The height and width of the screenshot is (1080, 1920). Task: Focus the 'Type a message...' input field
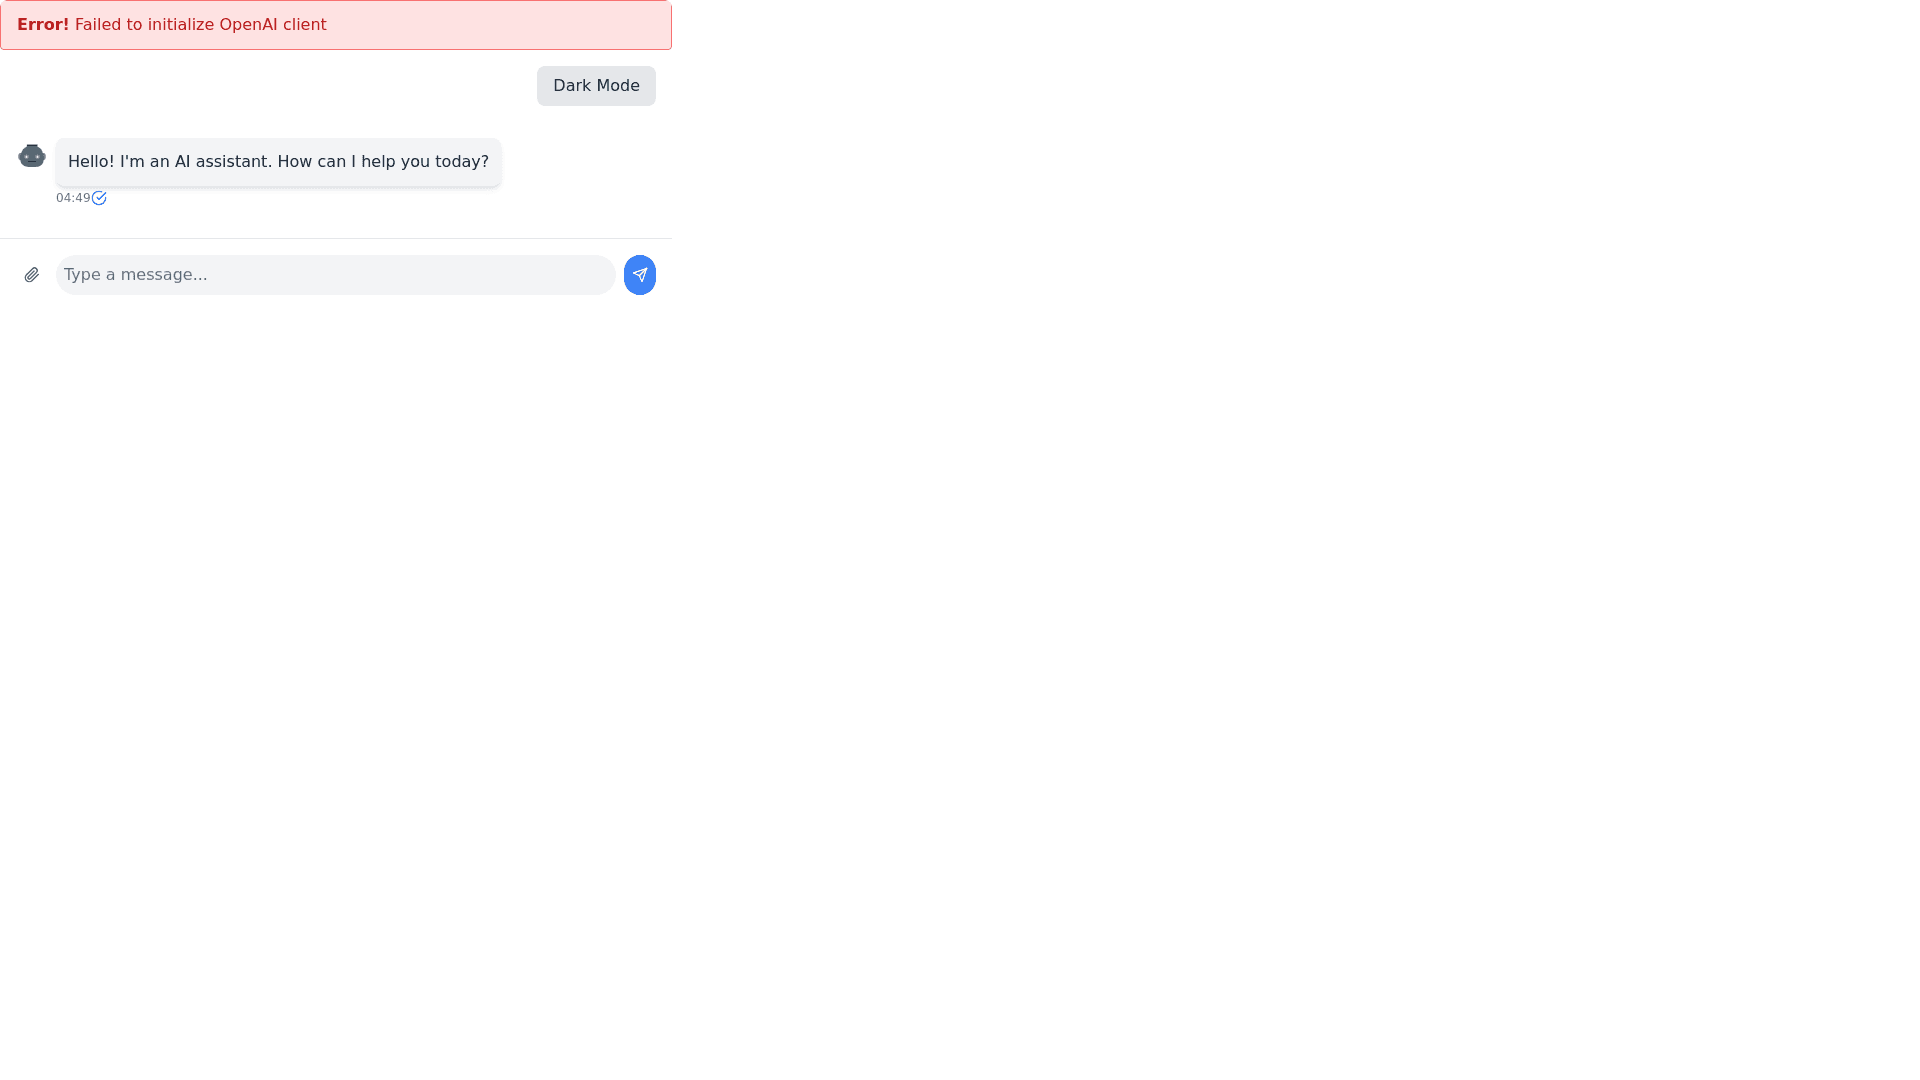336,275
